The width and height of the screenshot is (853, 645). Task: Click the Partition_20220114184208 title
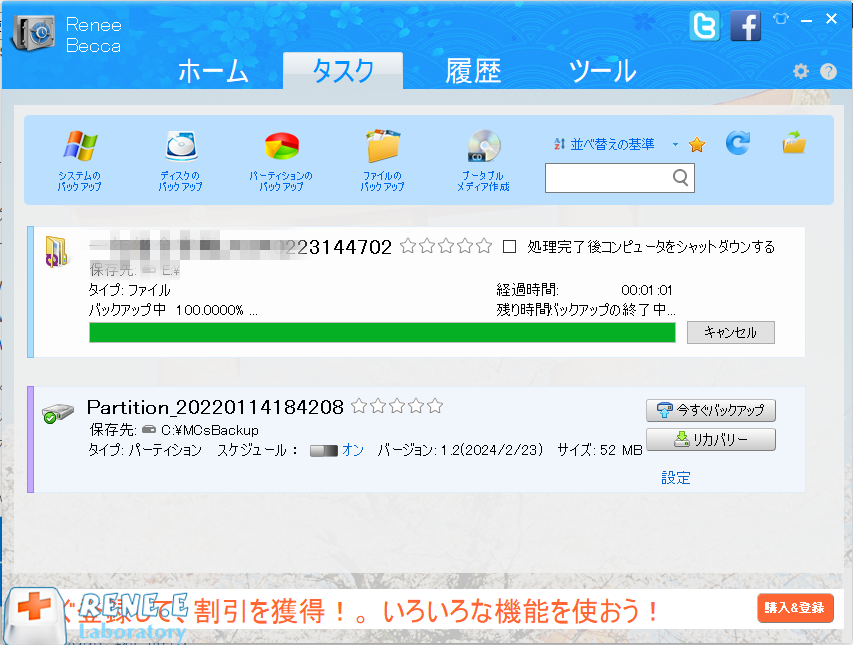(215, 407)
